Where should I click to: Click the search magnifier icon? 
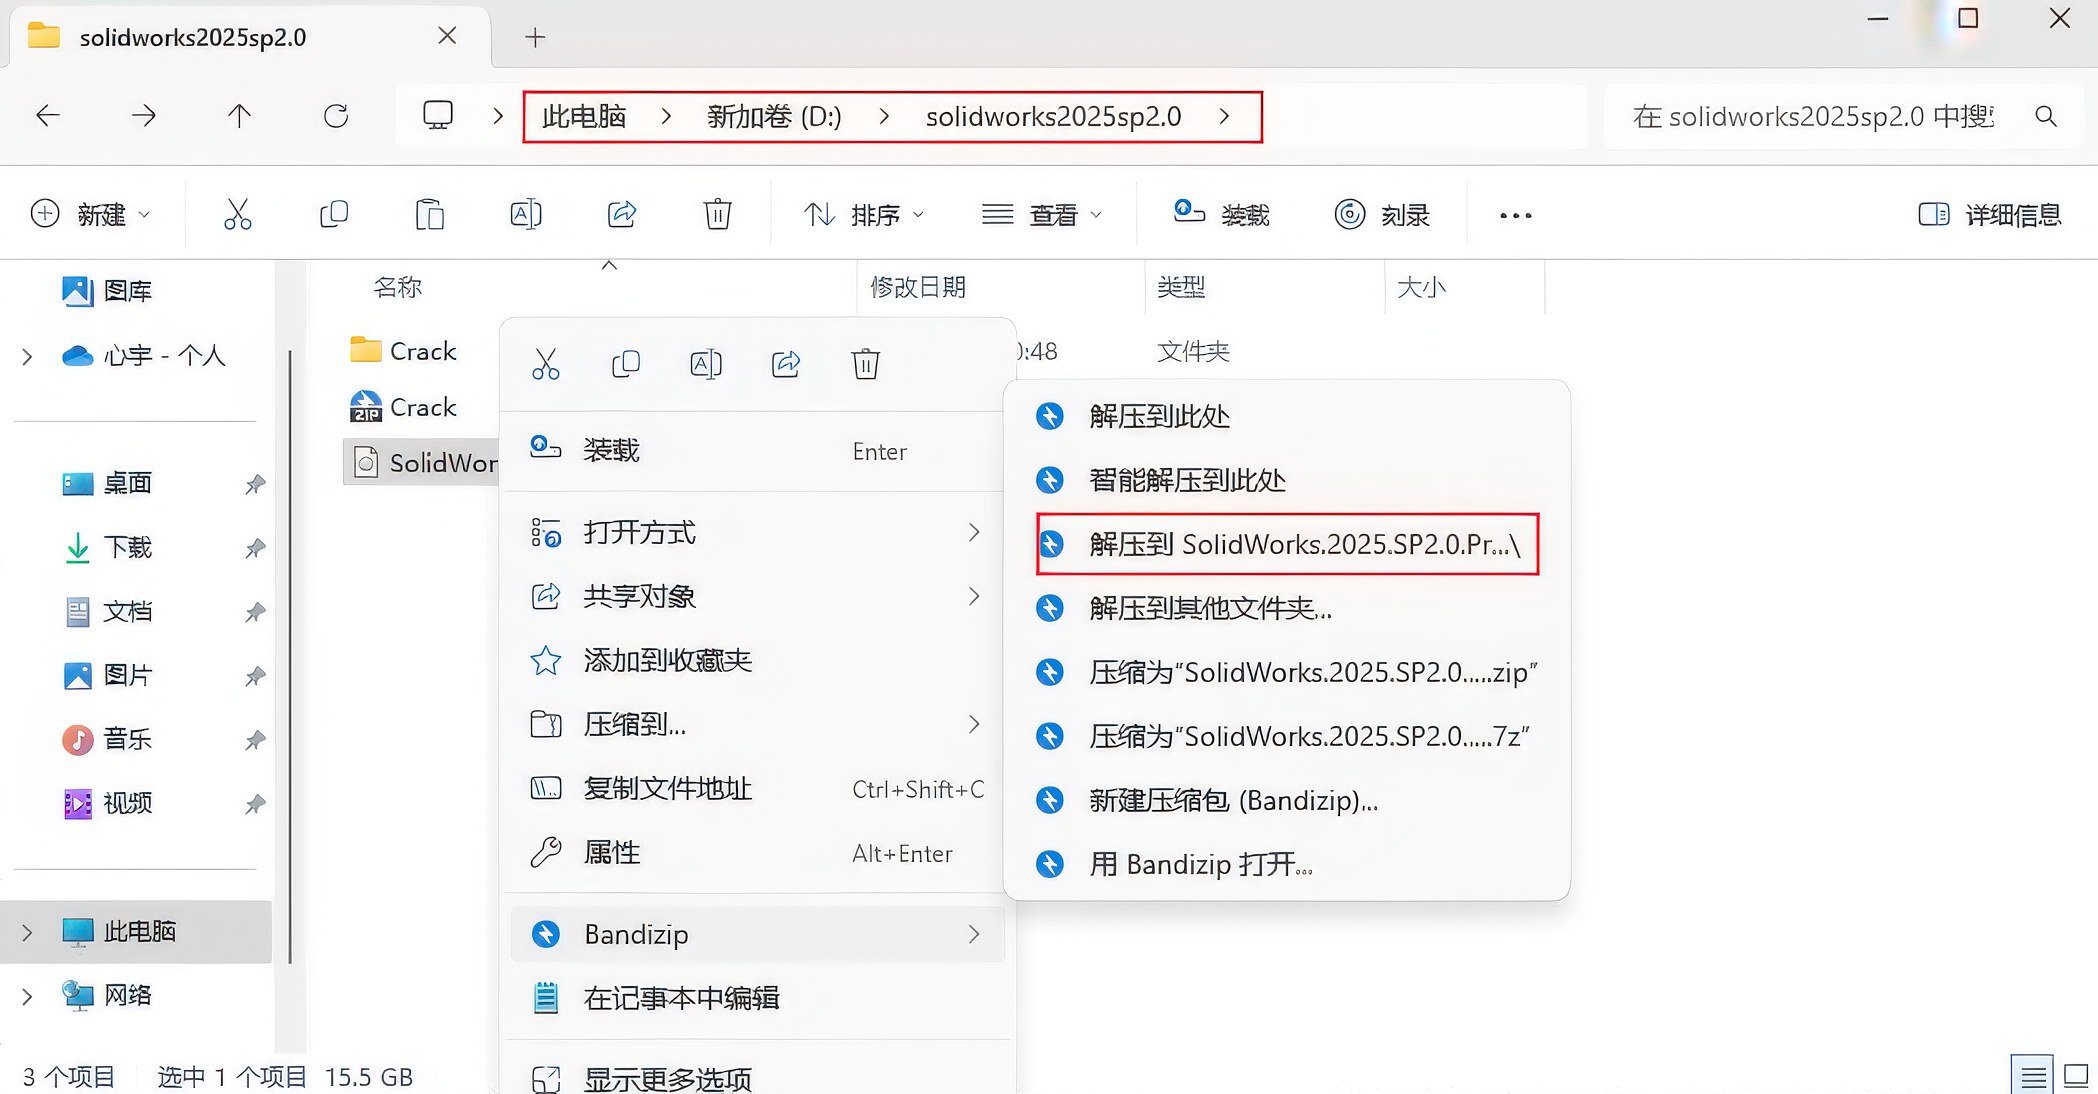point(2046,117)
